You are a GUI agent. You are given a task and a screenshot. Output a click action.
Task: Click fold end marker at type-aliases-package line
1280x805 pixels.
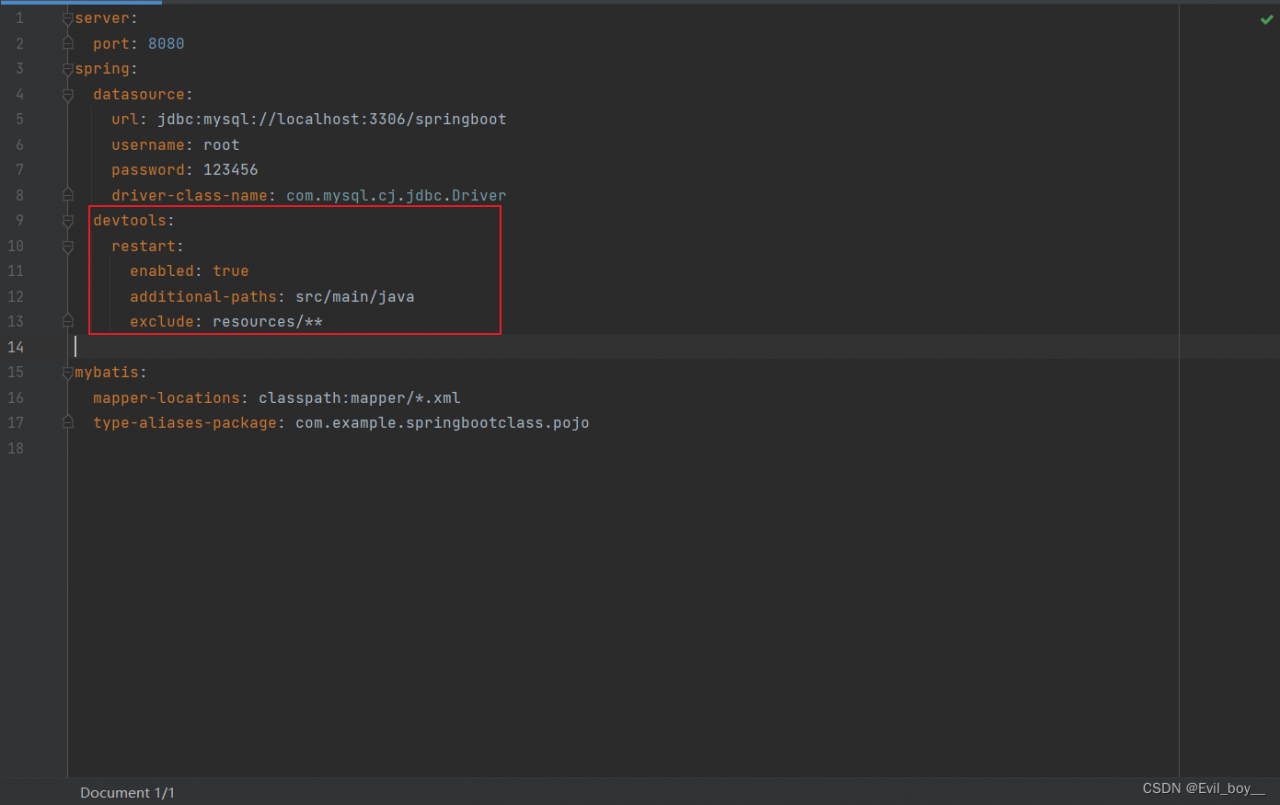68,423
